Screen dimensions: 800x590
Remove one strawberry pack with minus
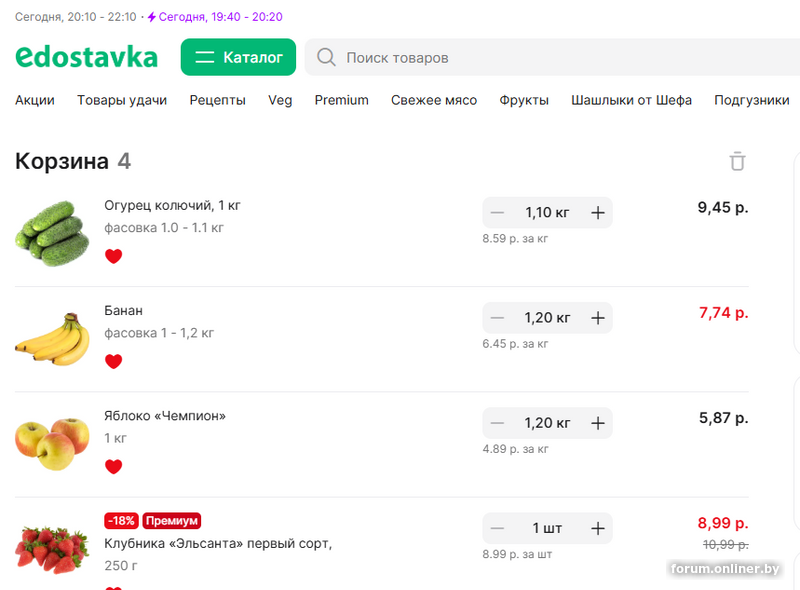coord(497,528)
